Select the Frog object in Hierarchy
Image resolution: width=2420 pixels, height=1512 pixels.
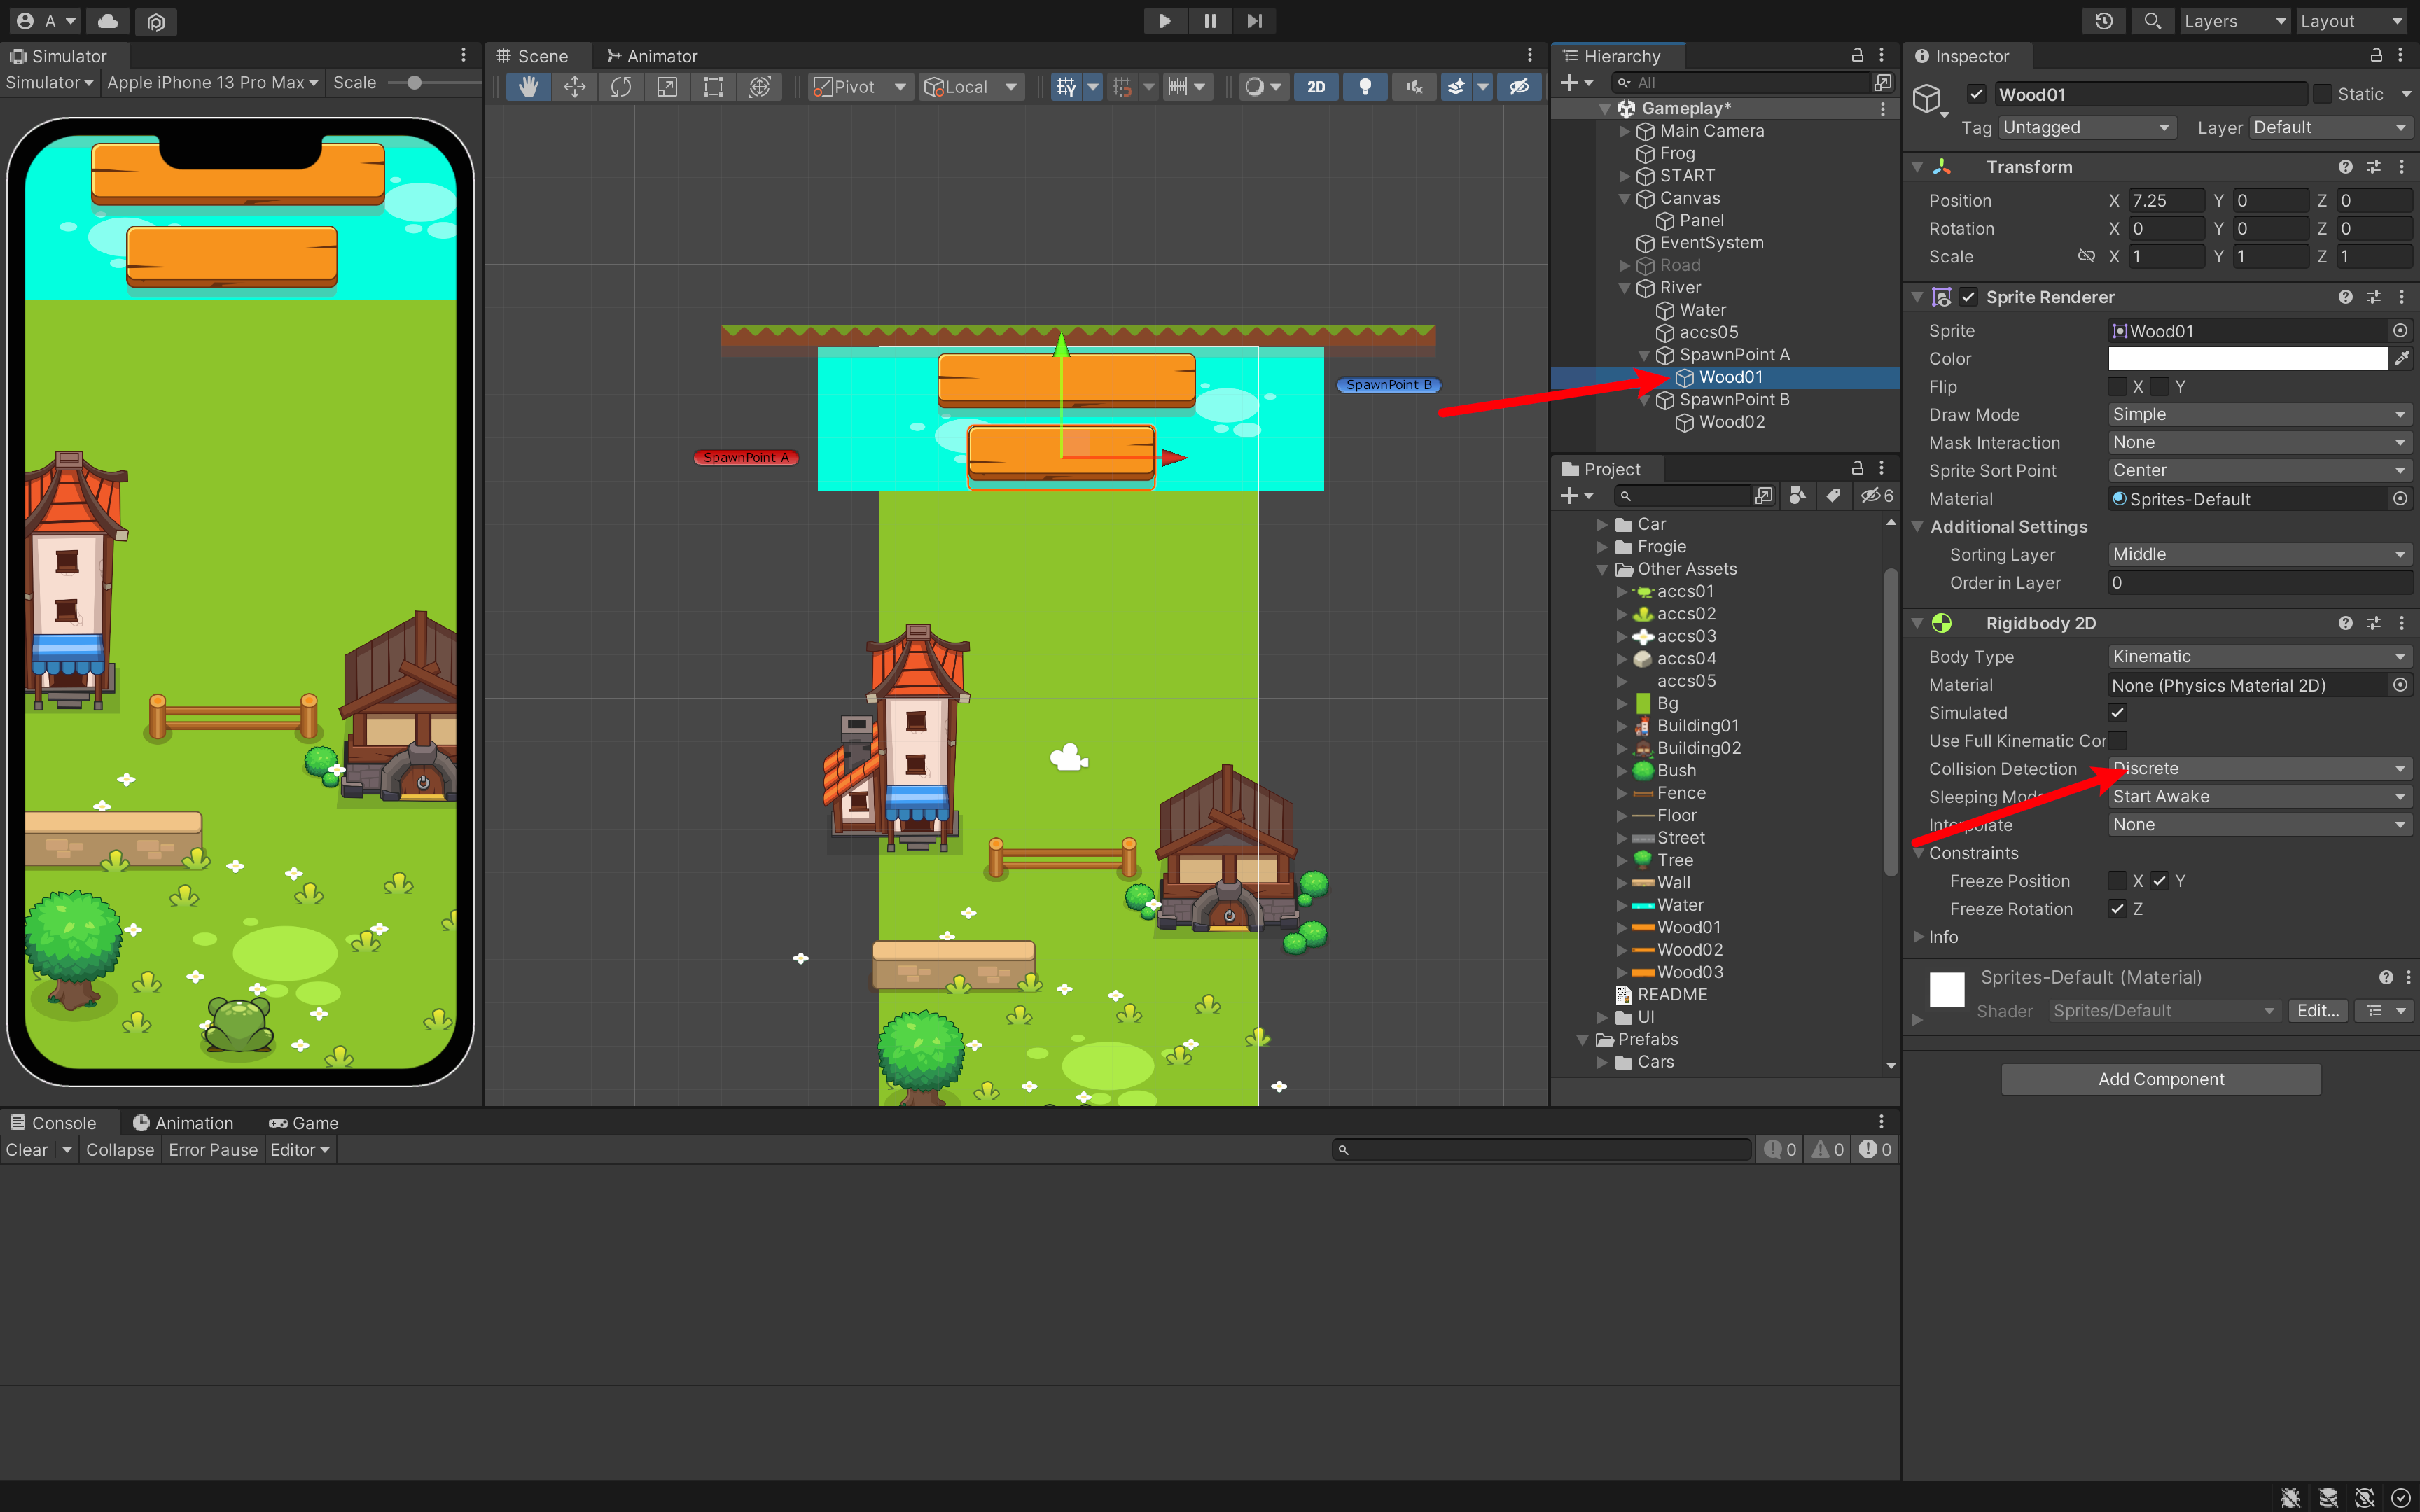[1676, 153]
